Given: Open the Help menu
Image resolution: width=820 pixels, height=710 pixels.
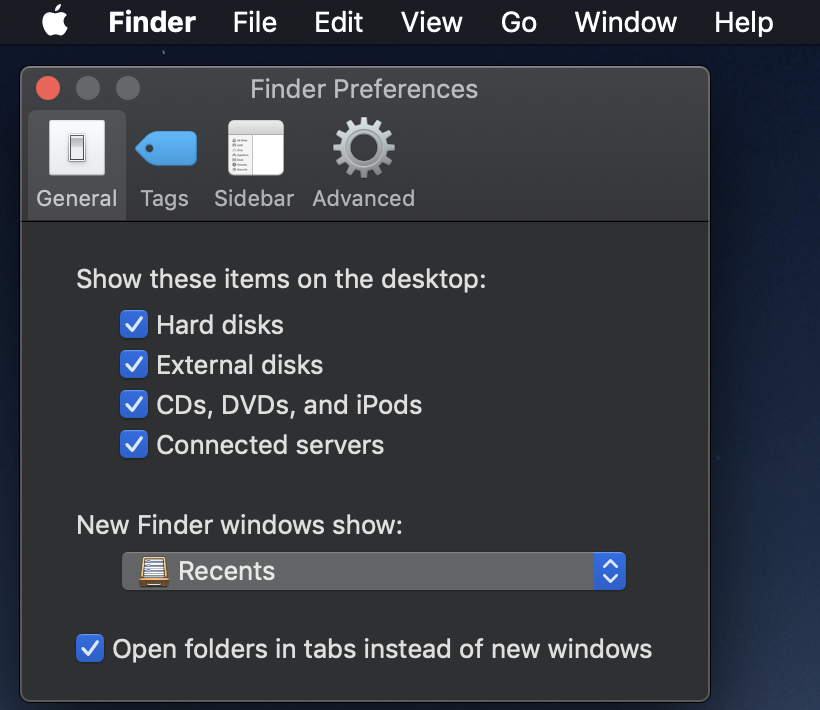Looking at the screenshot, I should tap(744, 22).
